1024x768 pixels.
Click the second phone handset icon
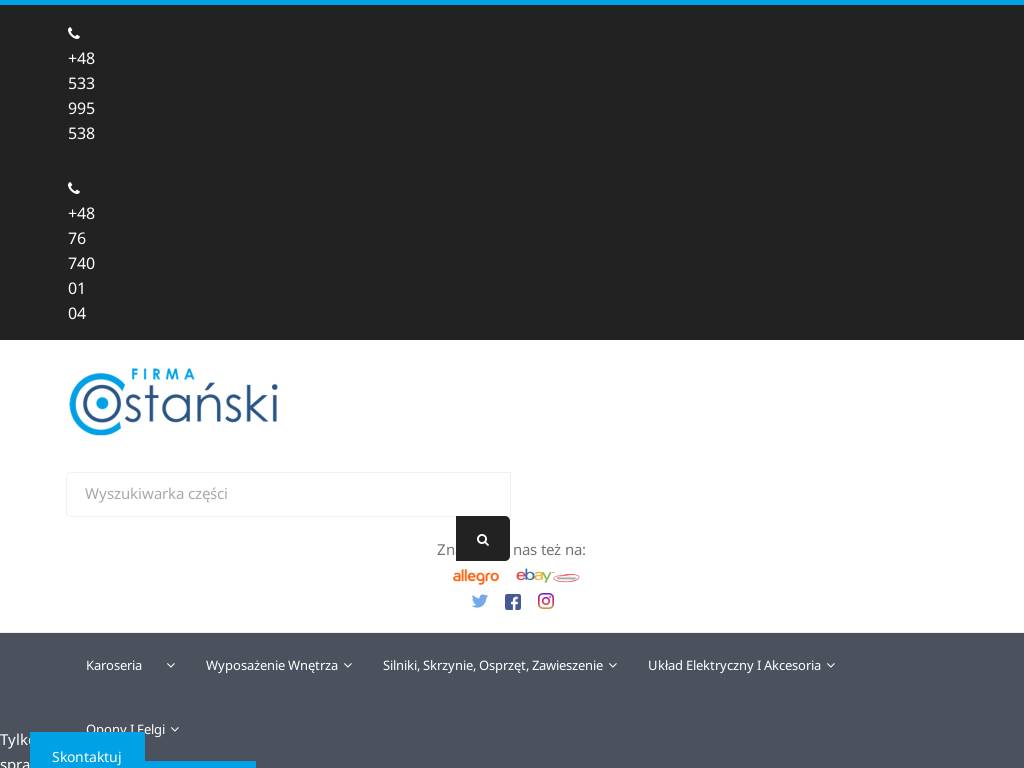click(x=74, y=188)
